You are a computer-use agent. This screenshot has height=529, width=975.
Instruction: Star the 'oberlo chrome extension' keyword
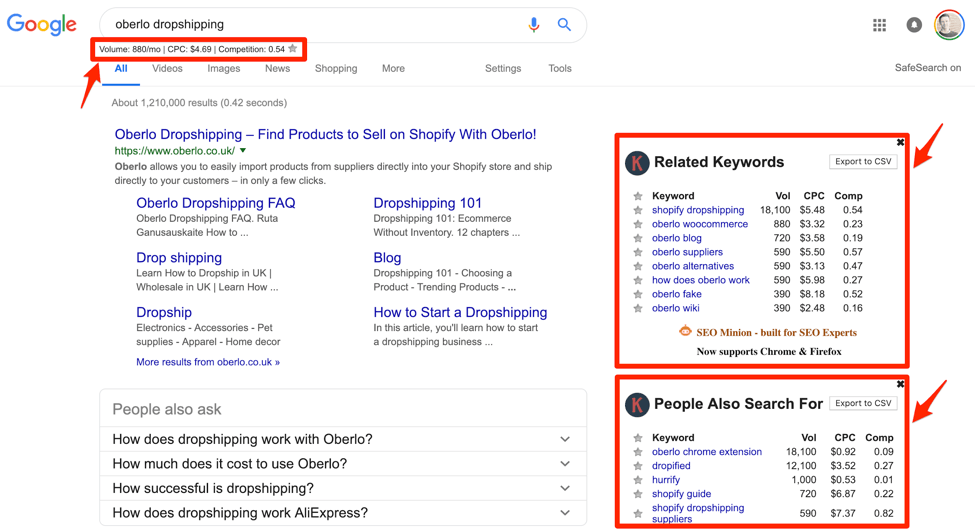[x=638, y=452]
